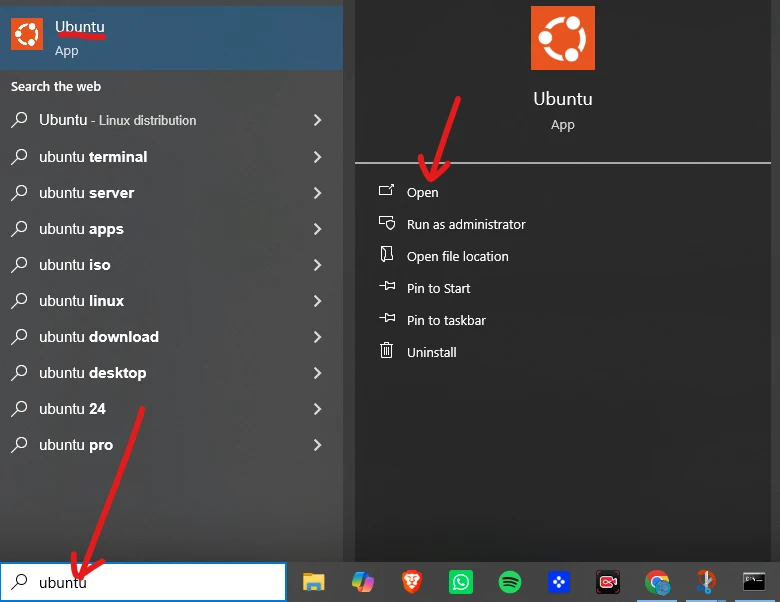780x602 pixels.
Task: Pin Ubuntu to taskbar
Action: coord(446,320)
